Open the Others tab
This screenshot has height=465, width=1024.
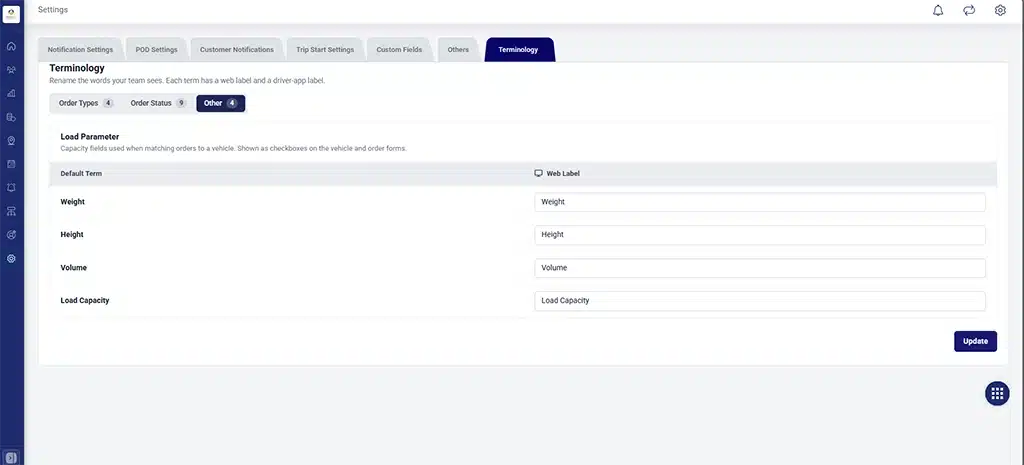(x=458, y=50)
